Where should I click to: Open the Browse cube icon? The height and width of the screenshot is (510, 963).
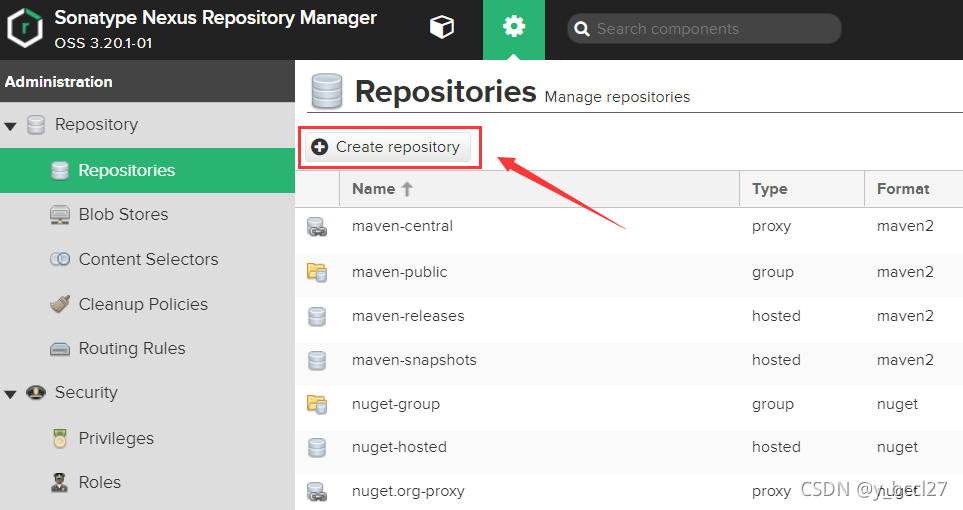(x=442, y=27)
